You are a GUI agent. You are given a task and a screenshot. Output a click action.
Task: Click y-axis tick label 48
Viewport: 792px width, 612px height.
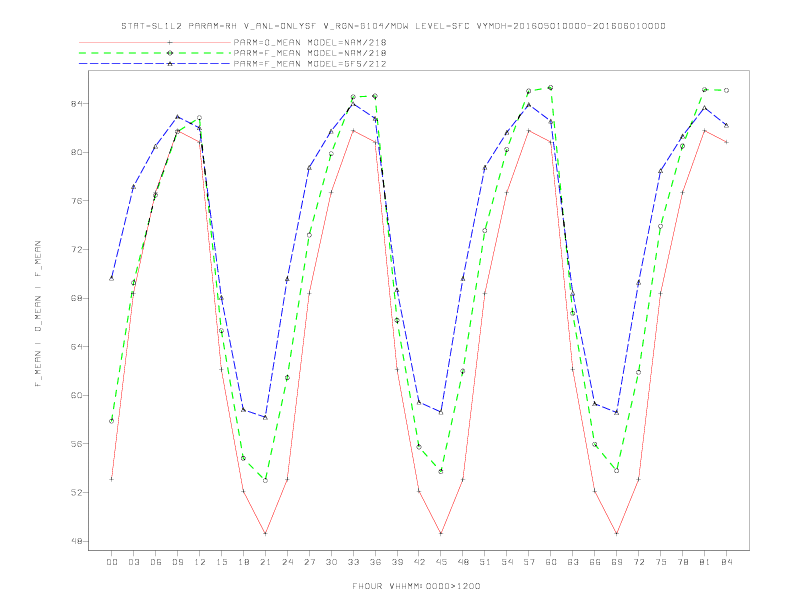[77, 541]
